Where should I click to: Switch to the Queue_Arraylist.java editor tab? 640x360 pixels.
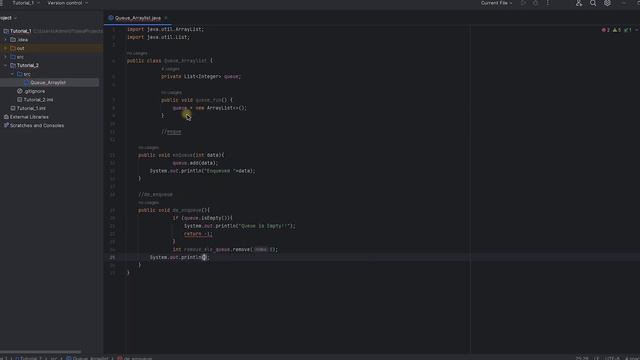coord(138,18)
